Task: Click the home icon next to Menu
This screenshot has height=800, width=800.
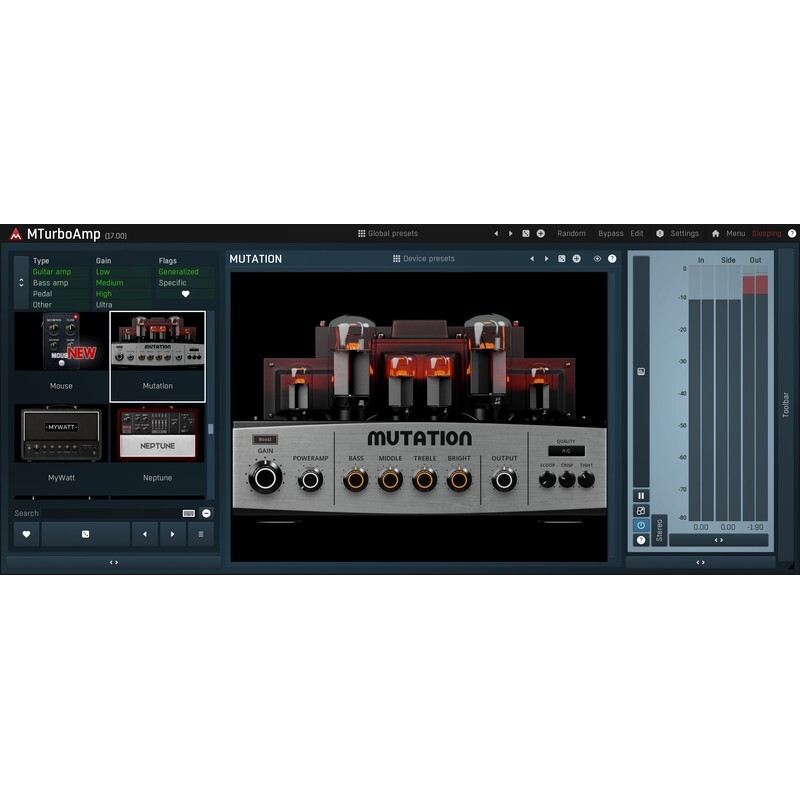Action: (x=716, y=231)
